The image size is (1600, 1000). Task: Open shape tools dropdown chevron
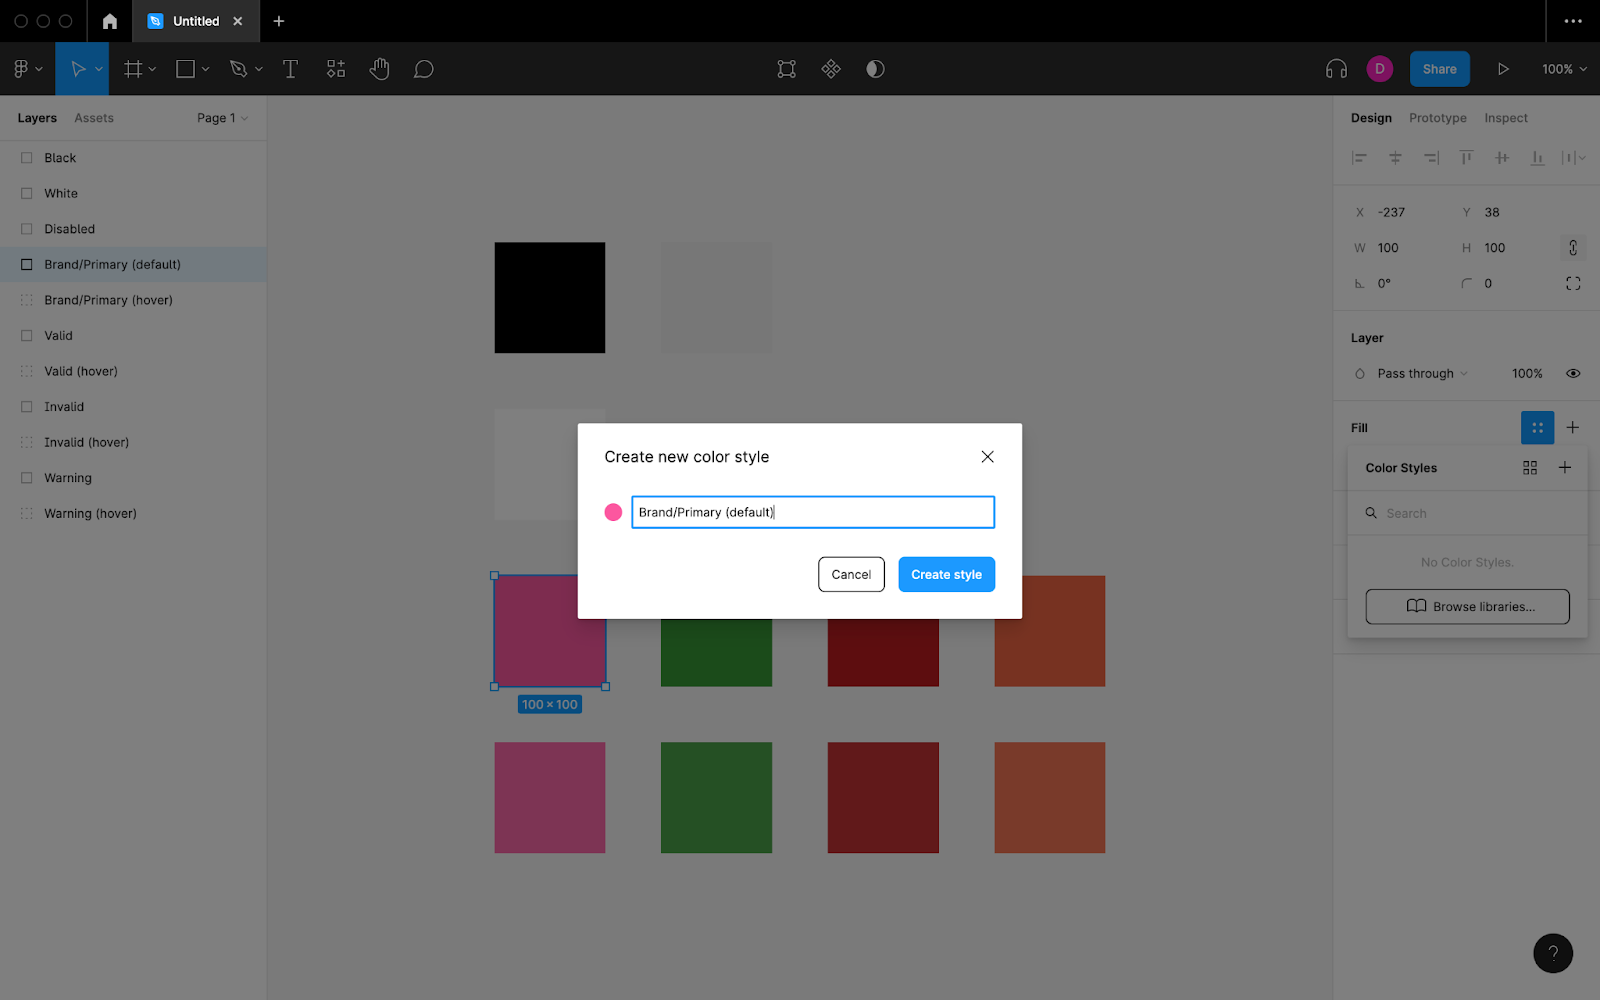pos(205,69)
